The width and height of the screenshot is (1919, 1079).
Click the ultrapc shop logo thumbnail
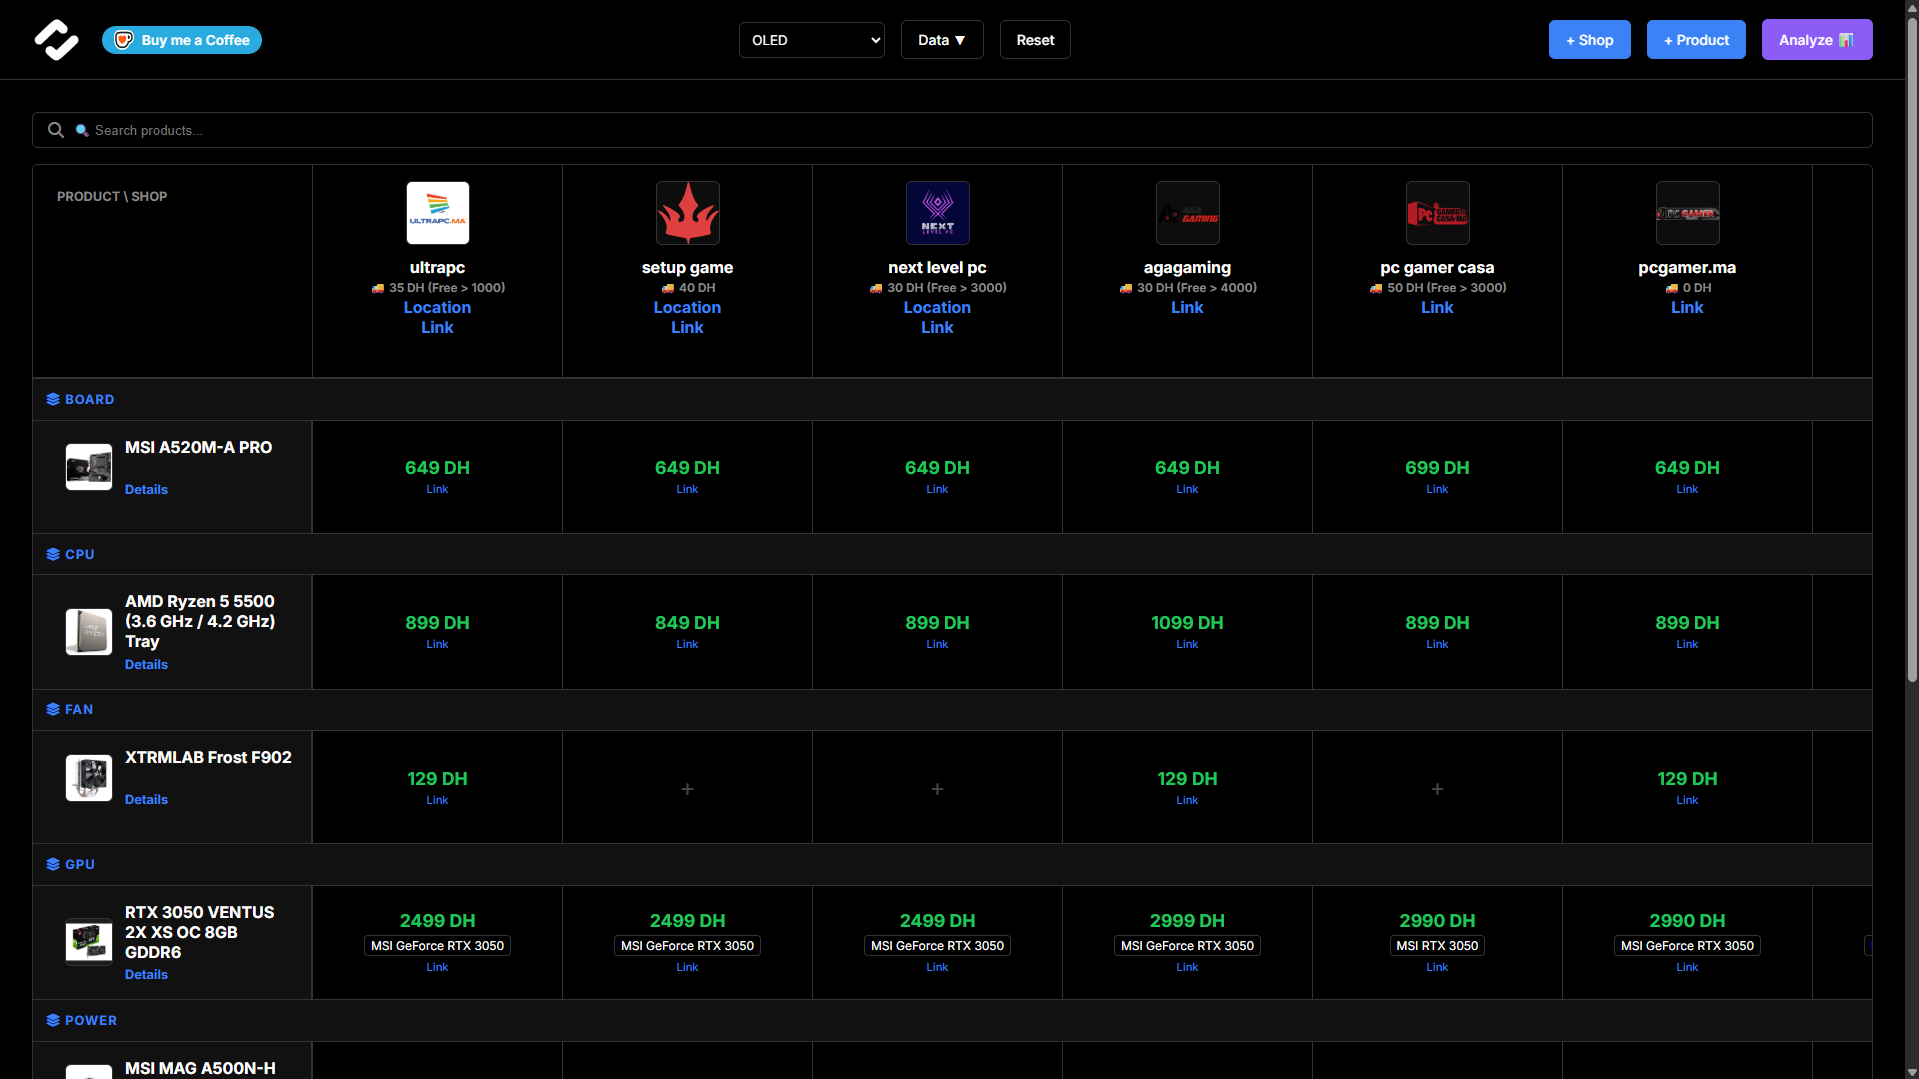coord(437,212)
